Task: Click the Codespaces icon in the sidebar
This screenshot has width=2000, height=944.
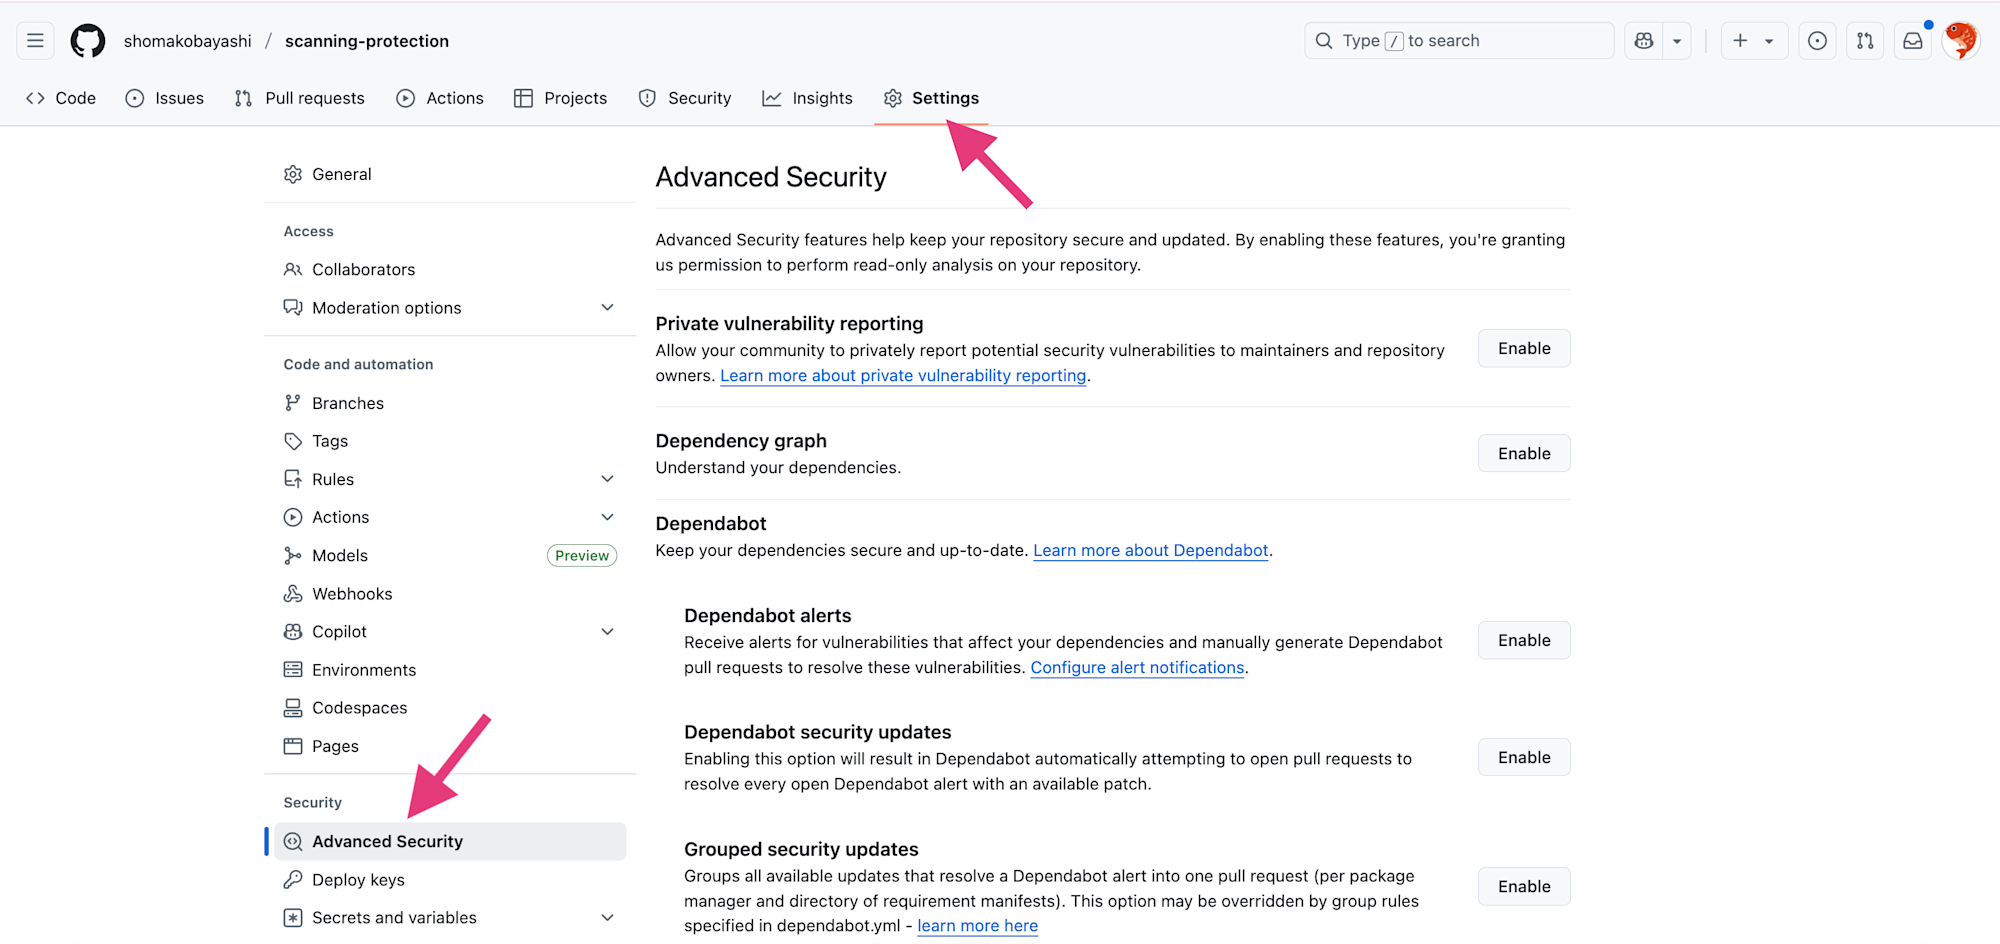Action: coord(293,708)
